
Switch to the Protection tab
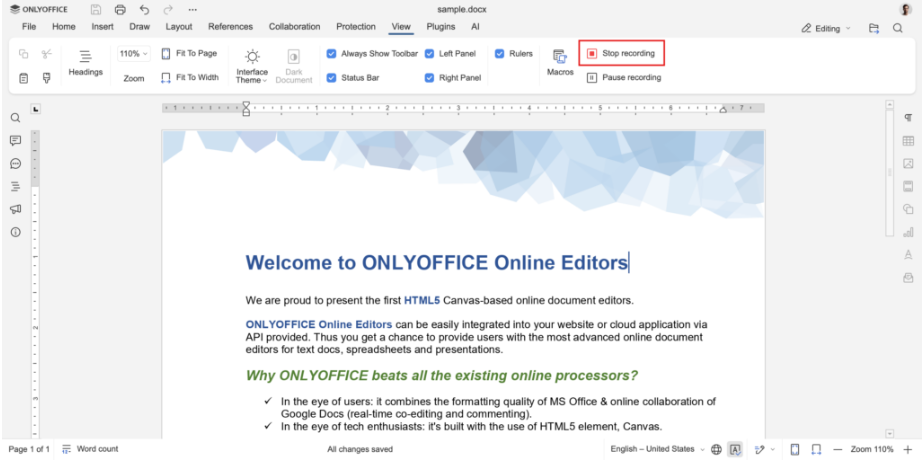356,26
